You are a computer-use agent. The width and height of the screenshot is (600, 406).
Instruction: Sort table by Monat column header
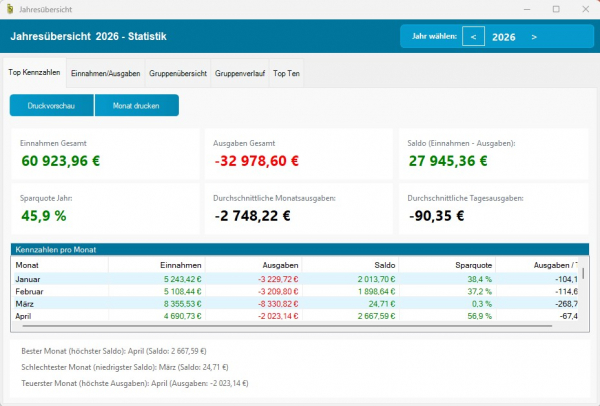[x=60, y=265]
